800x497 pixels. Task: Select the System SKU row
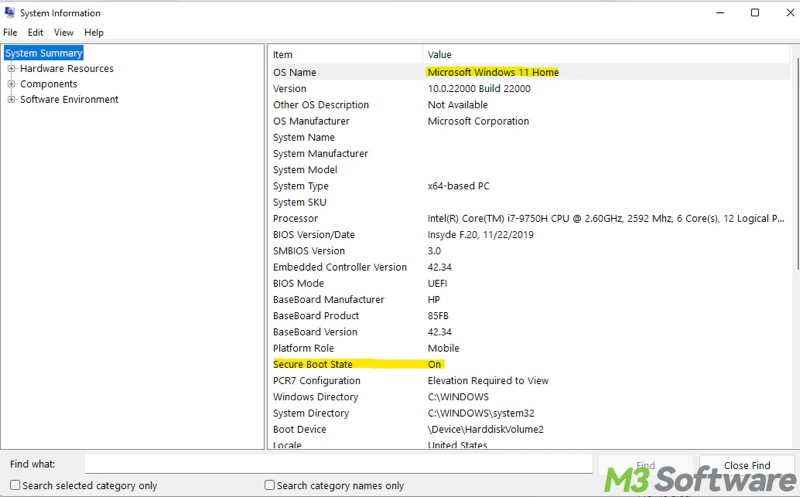click(x=529, y=203)
